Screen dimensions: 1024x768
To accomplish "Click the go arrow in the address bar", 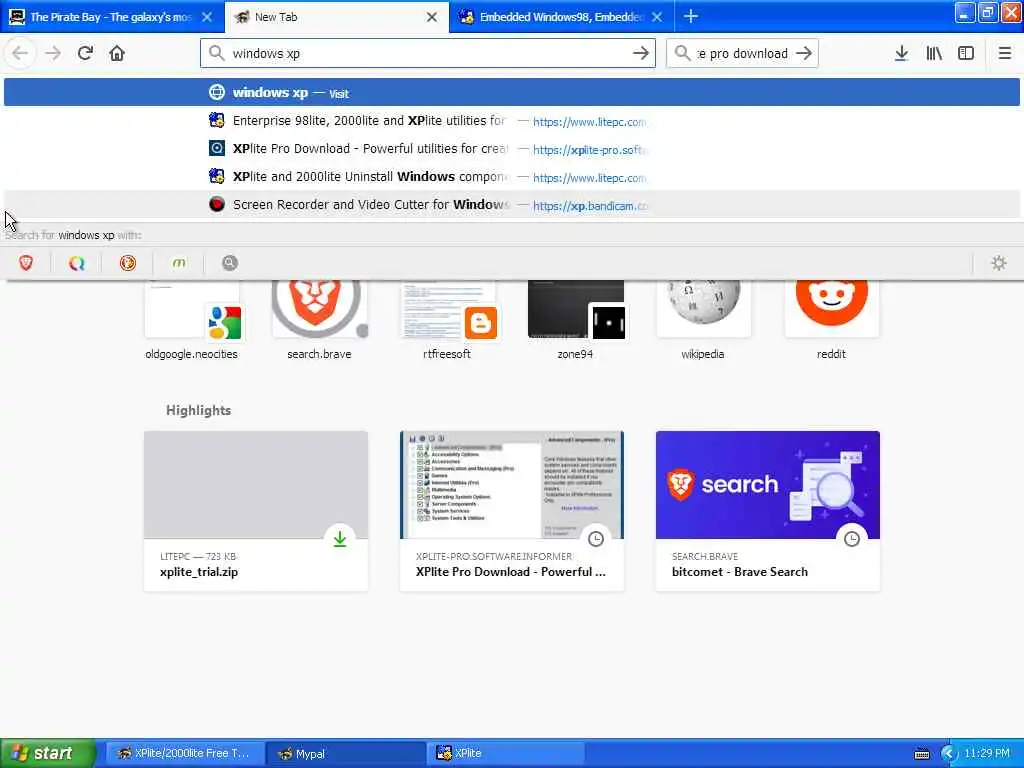I will [641, 53].
